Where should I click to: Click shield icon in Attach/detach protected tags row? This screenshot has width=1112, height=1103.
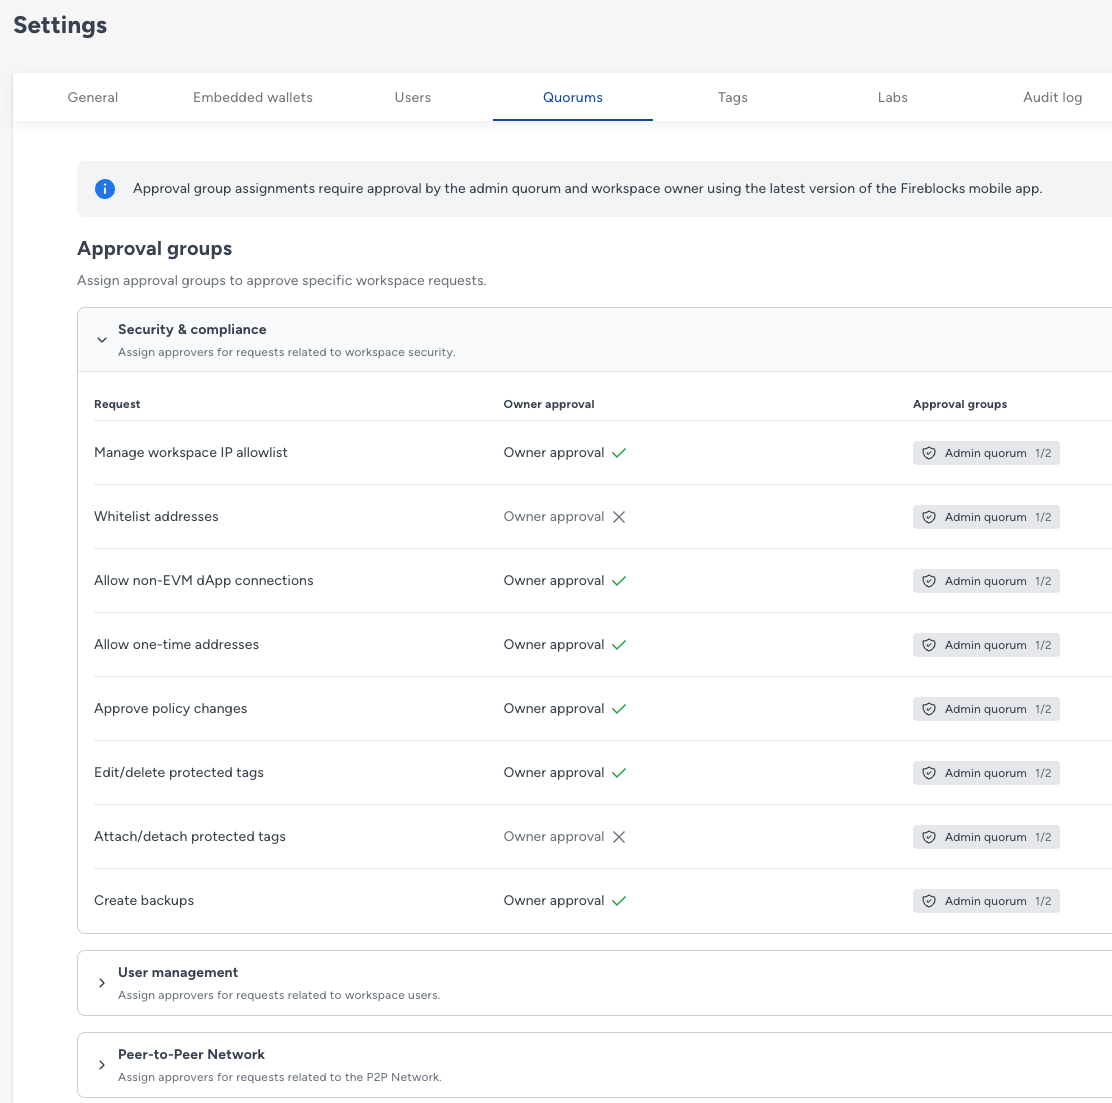(x=928, y=837)
